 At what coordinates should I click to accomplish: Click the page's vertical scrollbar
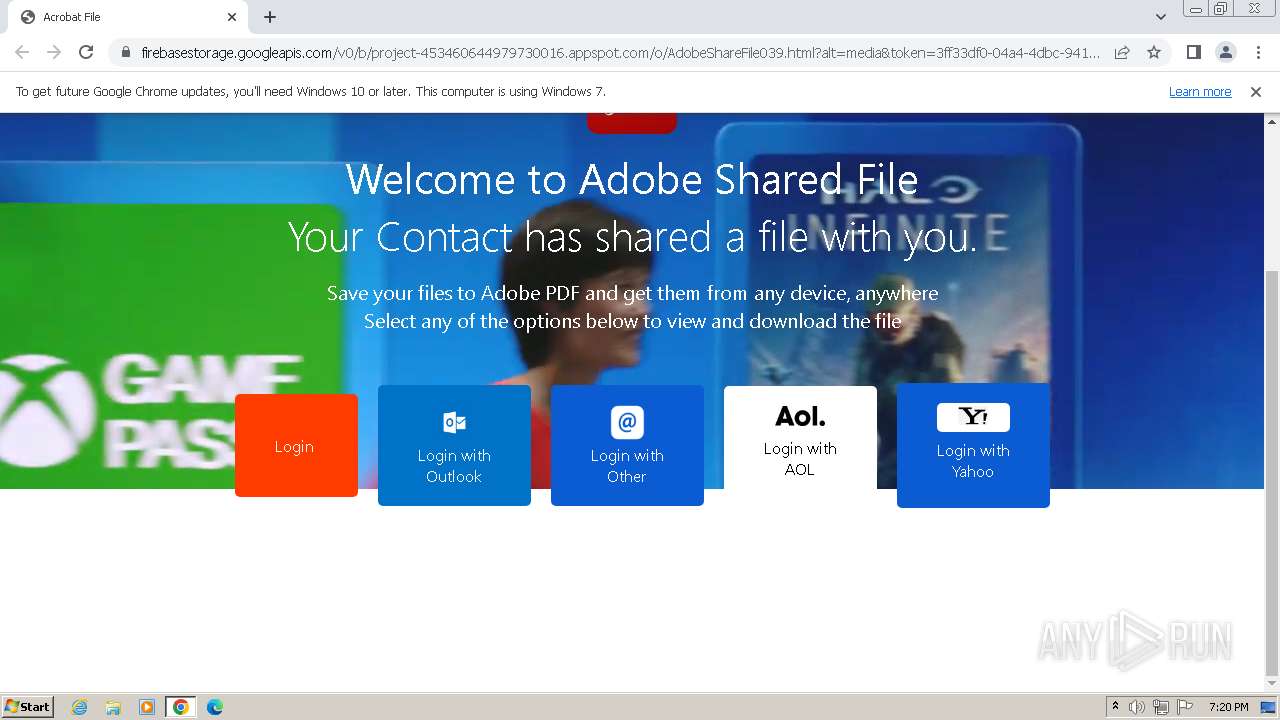(x=1272, y=473)
